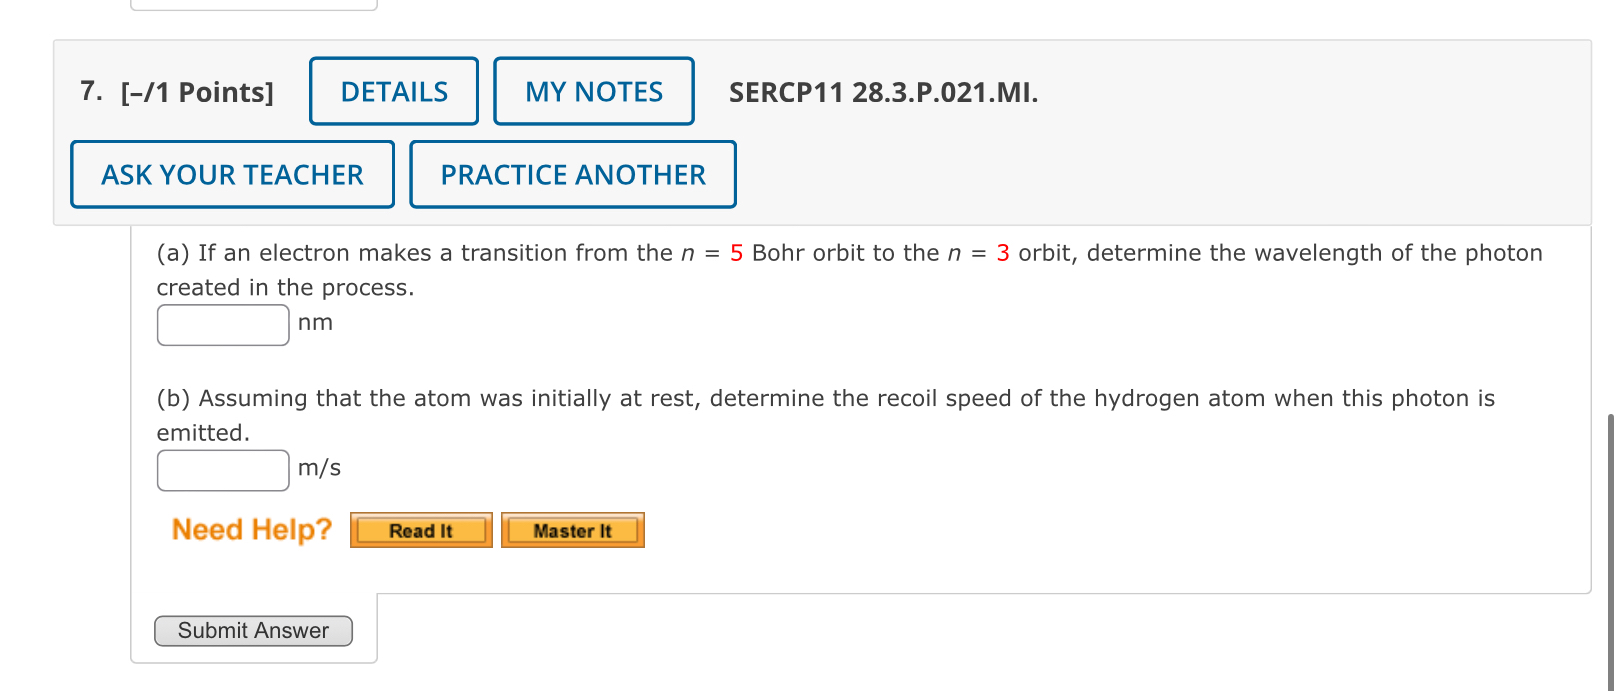Viewport: 1620px width, 691px height.
Task: Click the problem number 7 heading
Action: (89, 91)
